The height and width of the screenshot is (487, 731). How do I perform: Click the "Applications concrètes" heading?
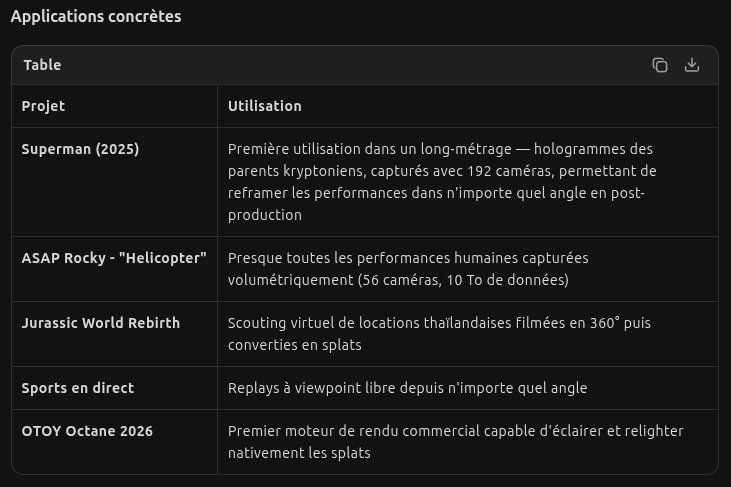[96, 17]
